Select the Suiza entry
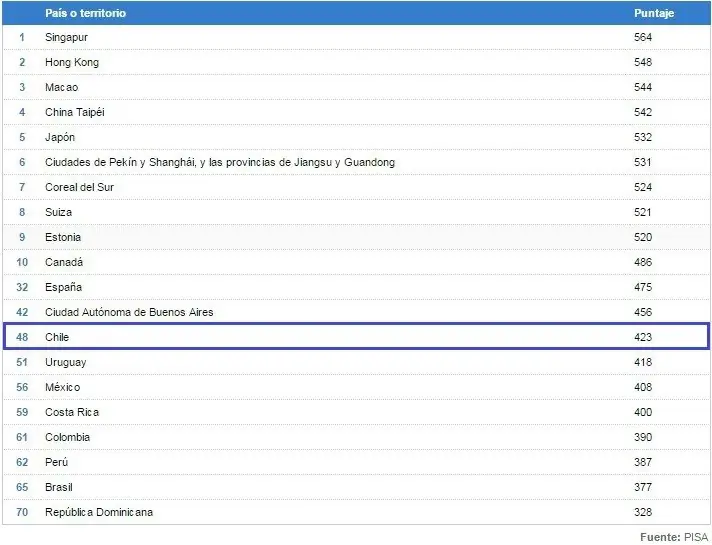Image resolution: width=712 pixels, height=545 pixels. [58, 212]
